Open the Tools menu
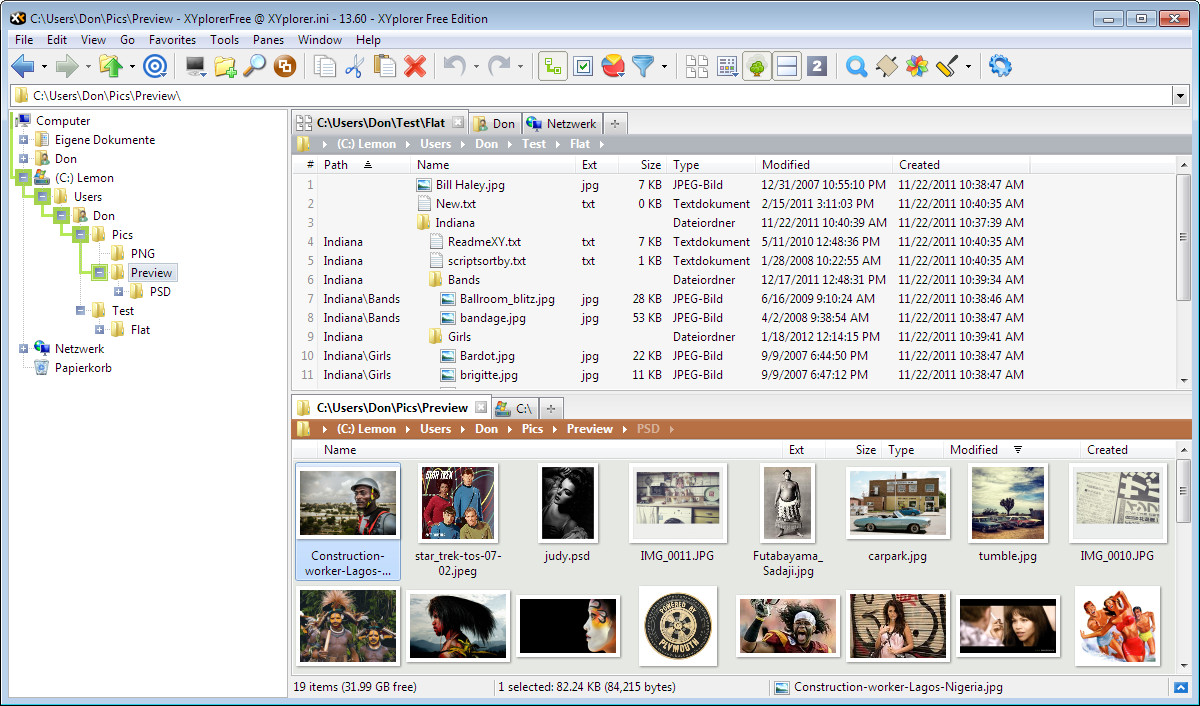The image size is (1200, 706). click(x=224, y=40)
